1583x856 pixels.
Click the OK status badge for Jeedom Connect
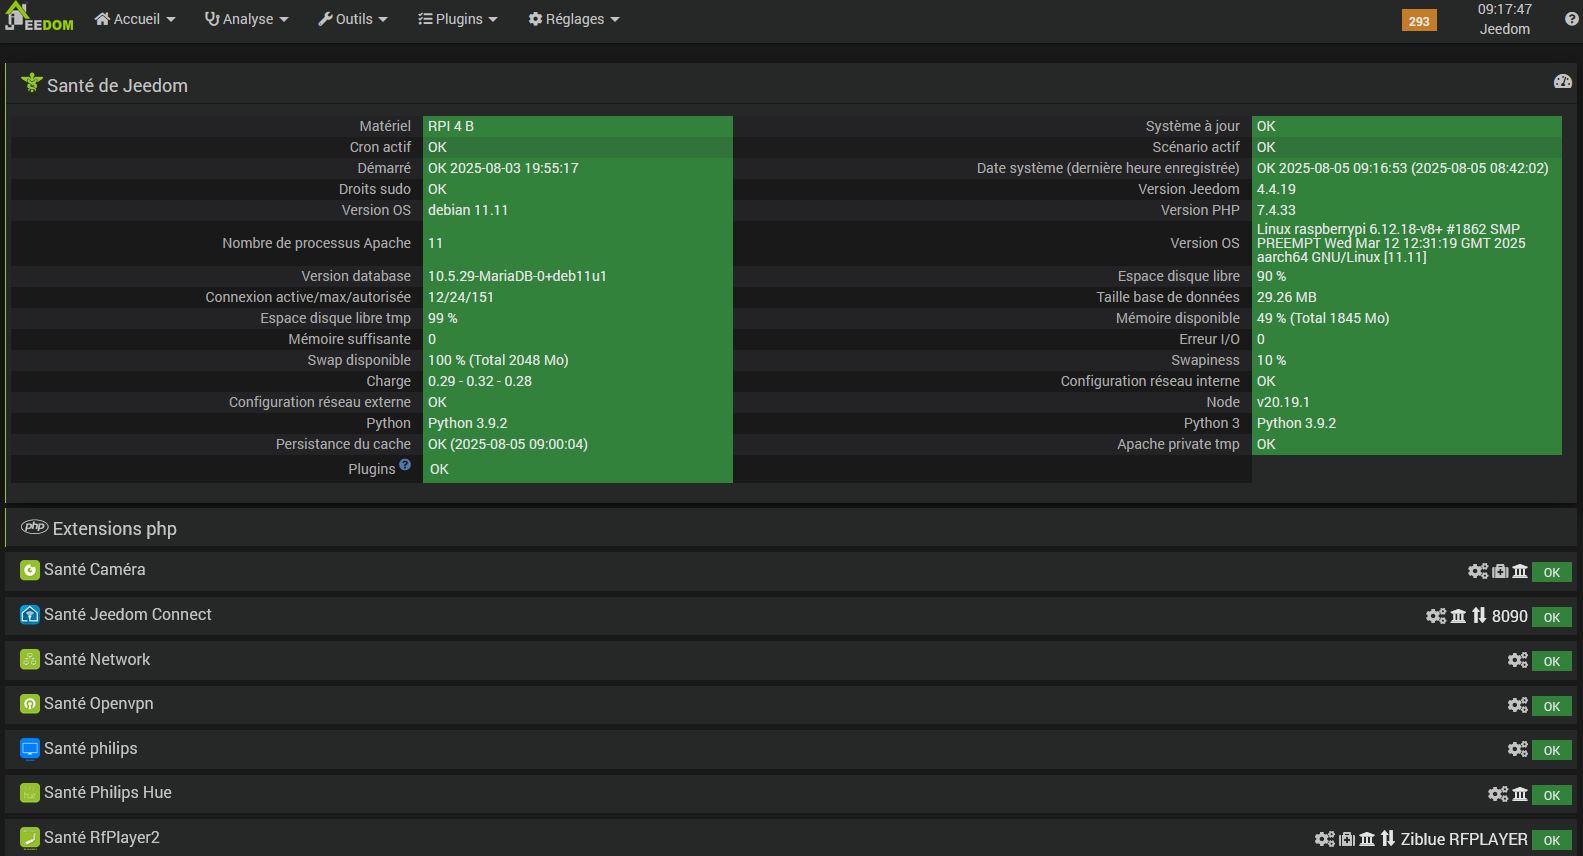[x=1551, y=617]
